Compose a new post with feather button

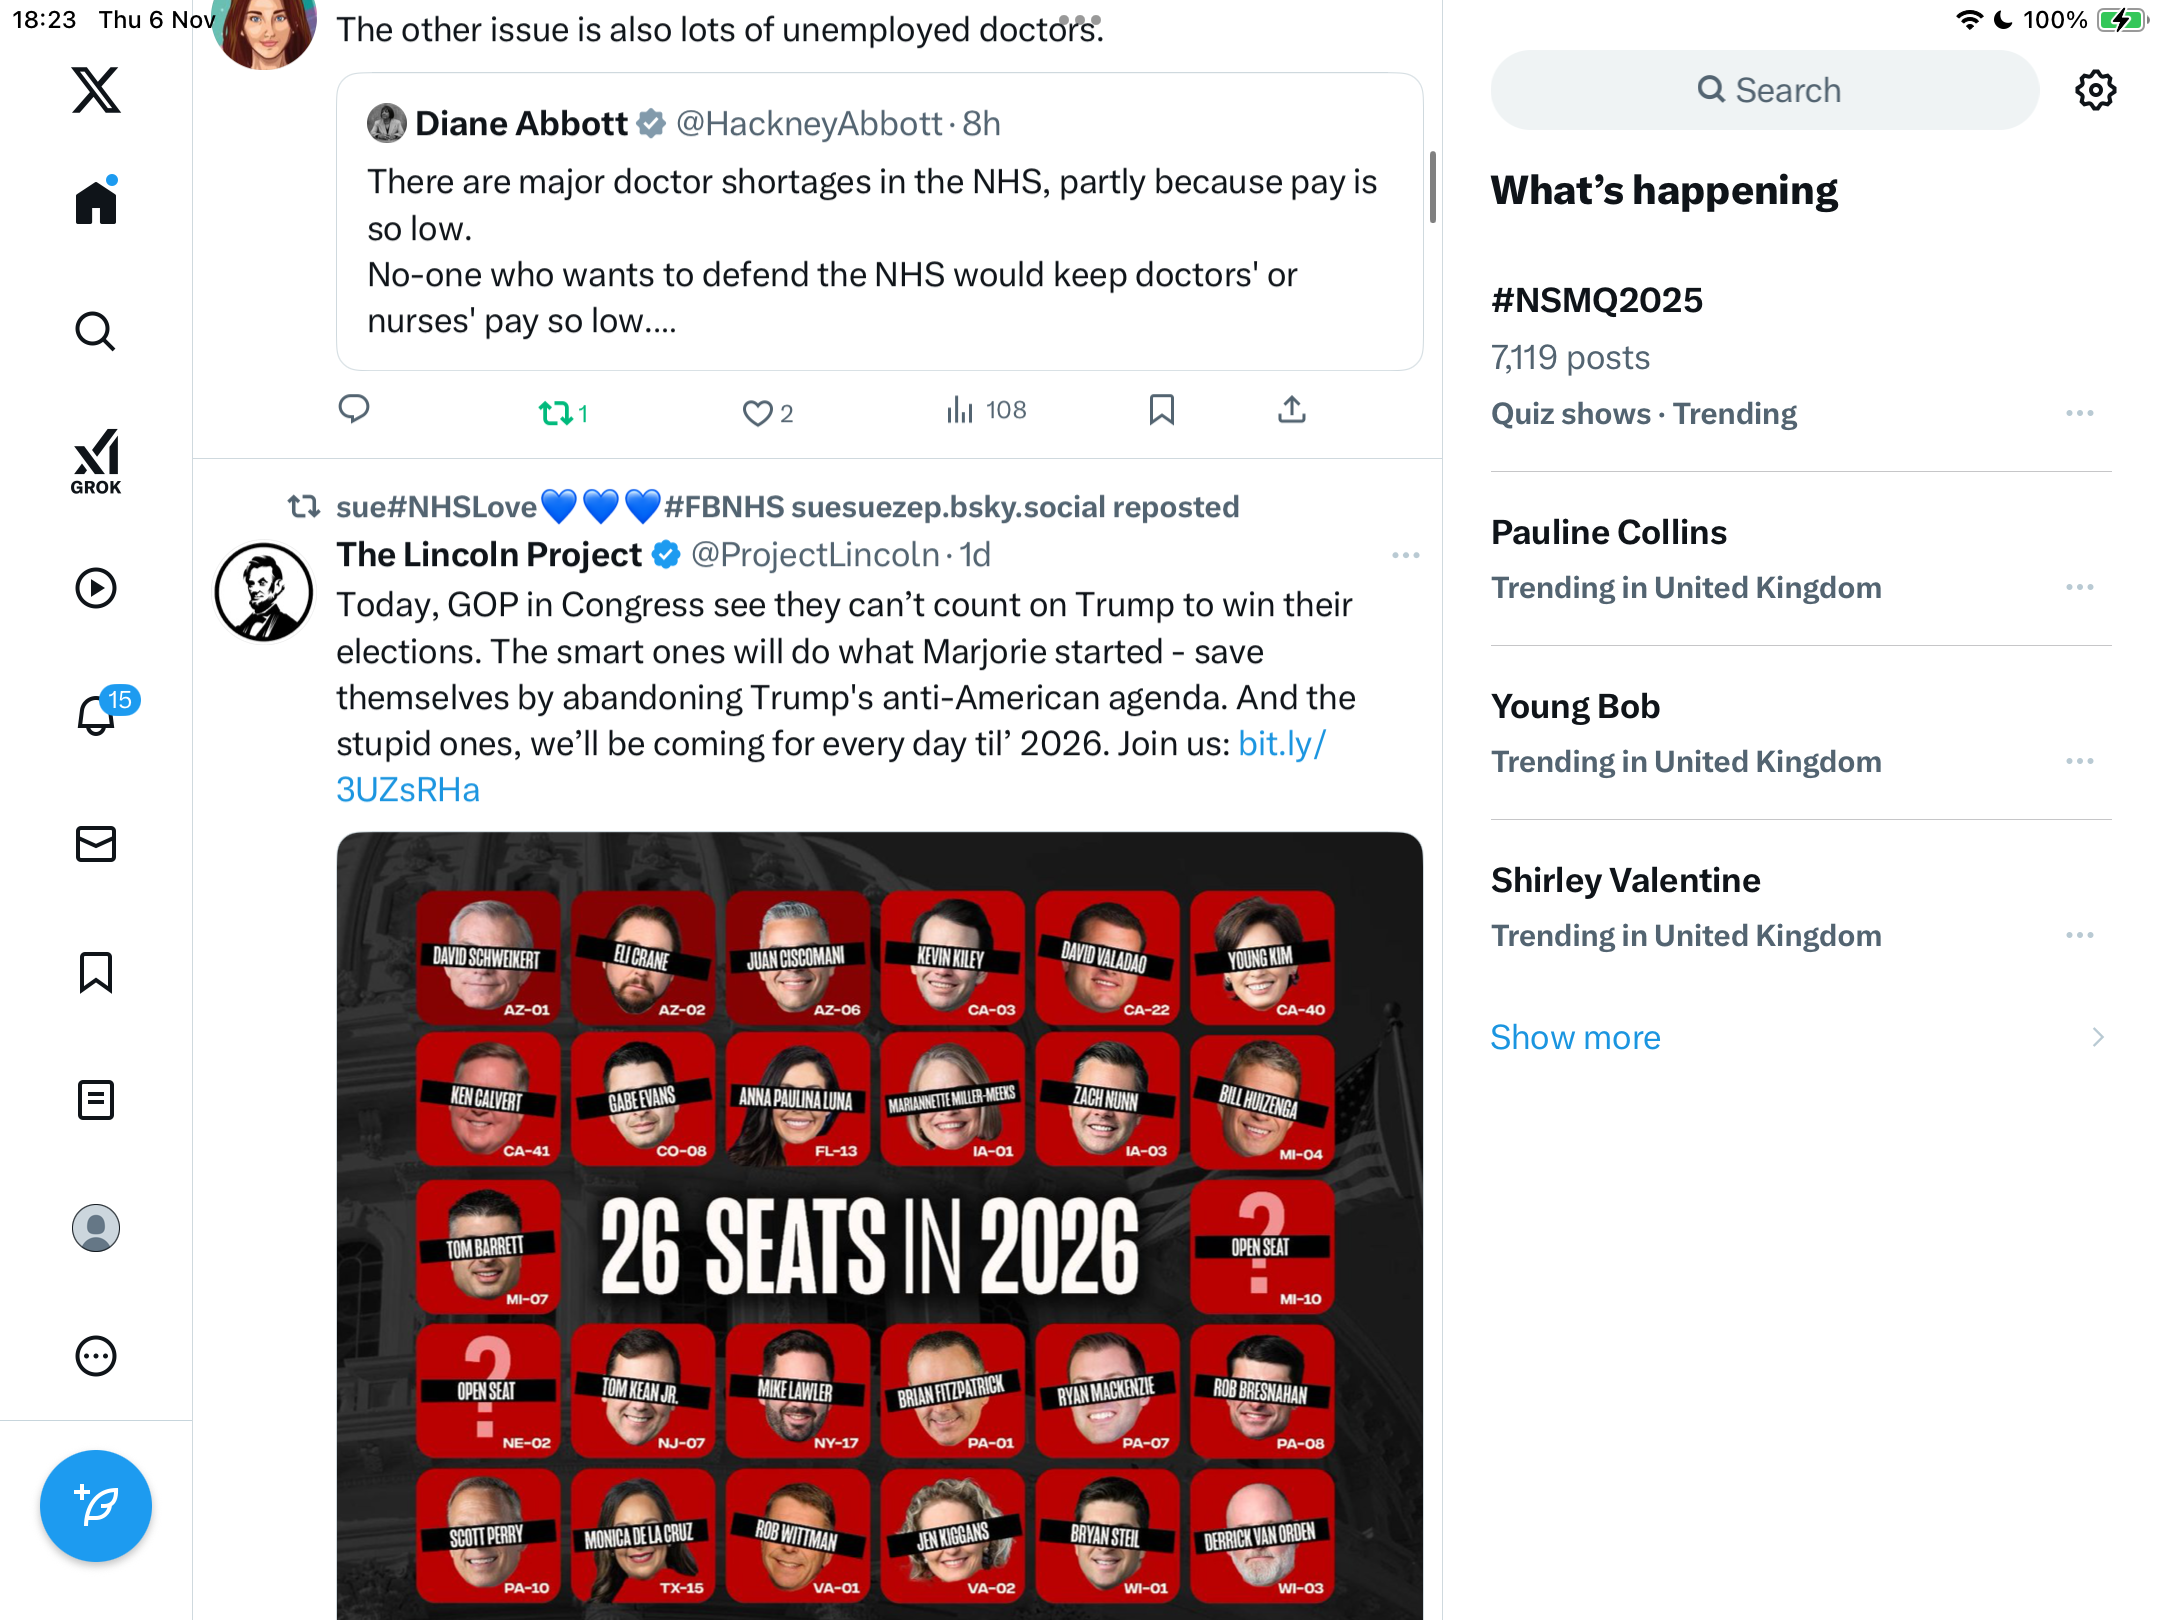pos(96,1505)
